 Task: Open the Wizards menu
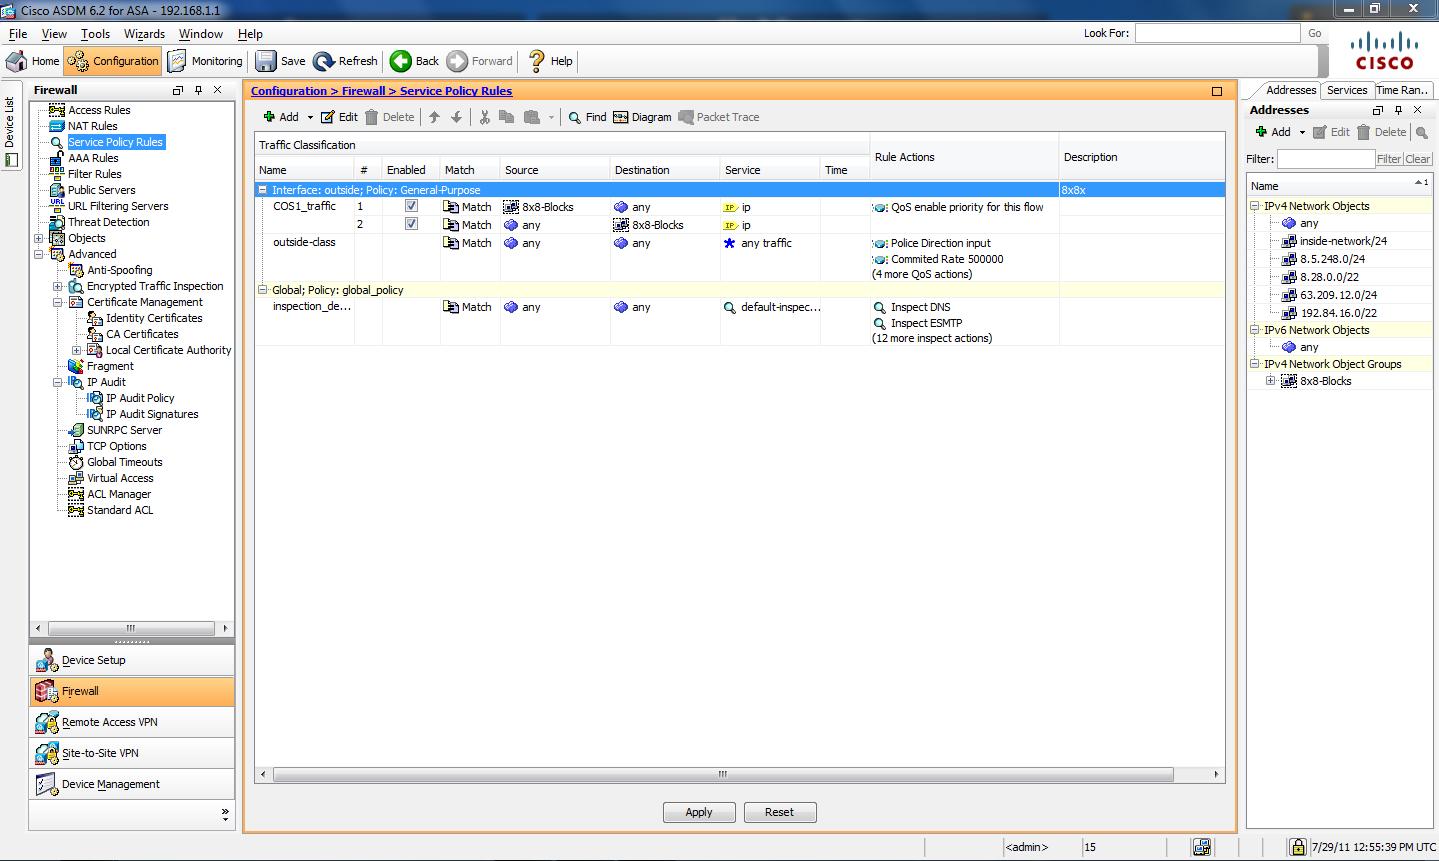[x=144, y=34]
